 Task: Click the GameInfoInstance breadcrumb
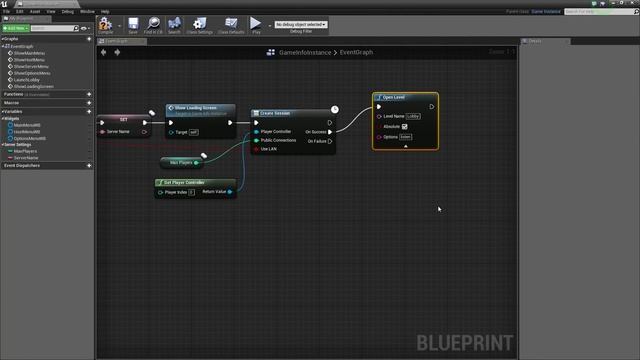pyautogui.click(x=305, y=52)
